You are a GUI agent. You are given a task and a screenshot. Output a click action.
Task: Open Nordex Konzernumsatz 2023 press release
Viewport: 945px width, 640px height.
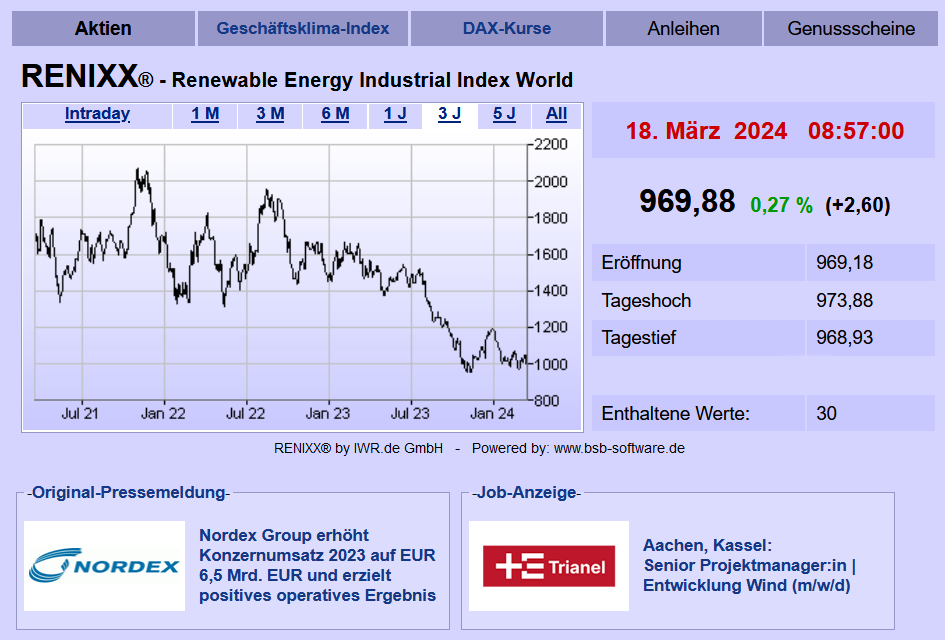point(318,566)
